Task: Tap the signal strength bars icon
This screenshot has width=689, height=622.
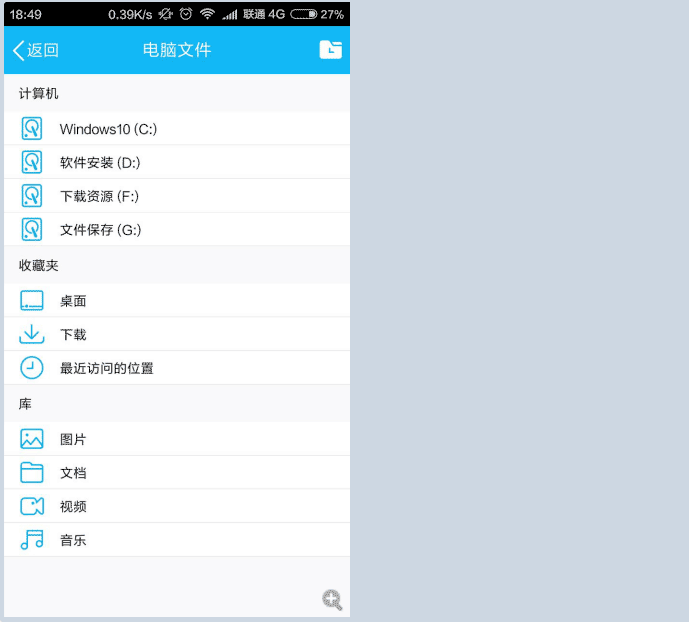Action: coord(229,15)
